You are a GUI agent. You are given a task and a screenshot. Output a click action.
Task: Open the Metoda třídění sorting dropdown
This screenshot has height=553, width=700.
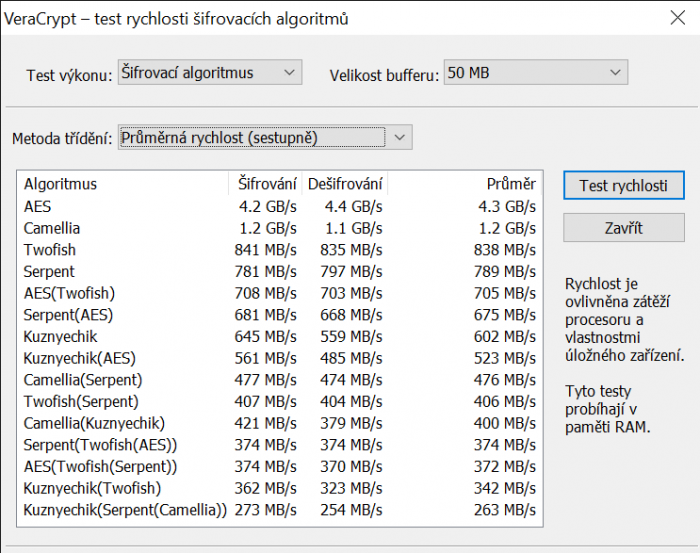(x=264, y=138)
